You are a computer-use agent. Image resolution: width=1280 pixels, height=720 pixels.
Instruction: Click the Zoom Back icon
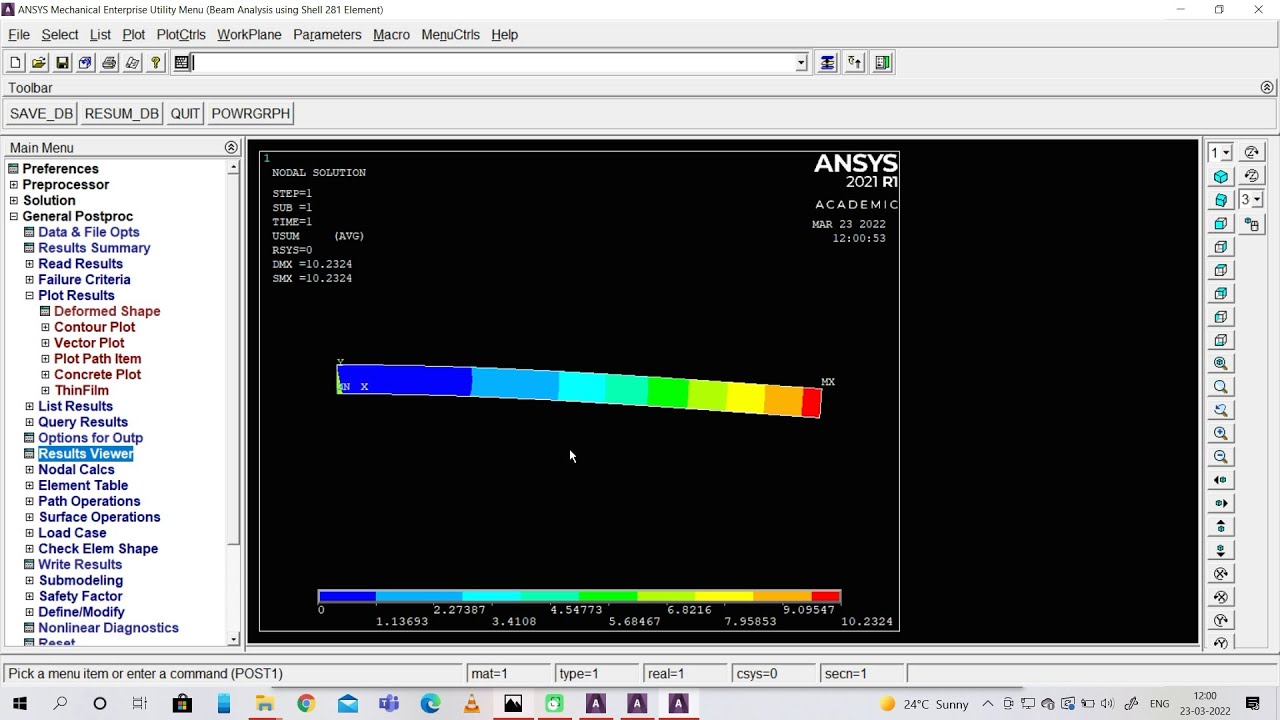(1221, 410)
